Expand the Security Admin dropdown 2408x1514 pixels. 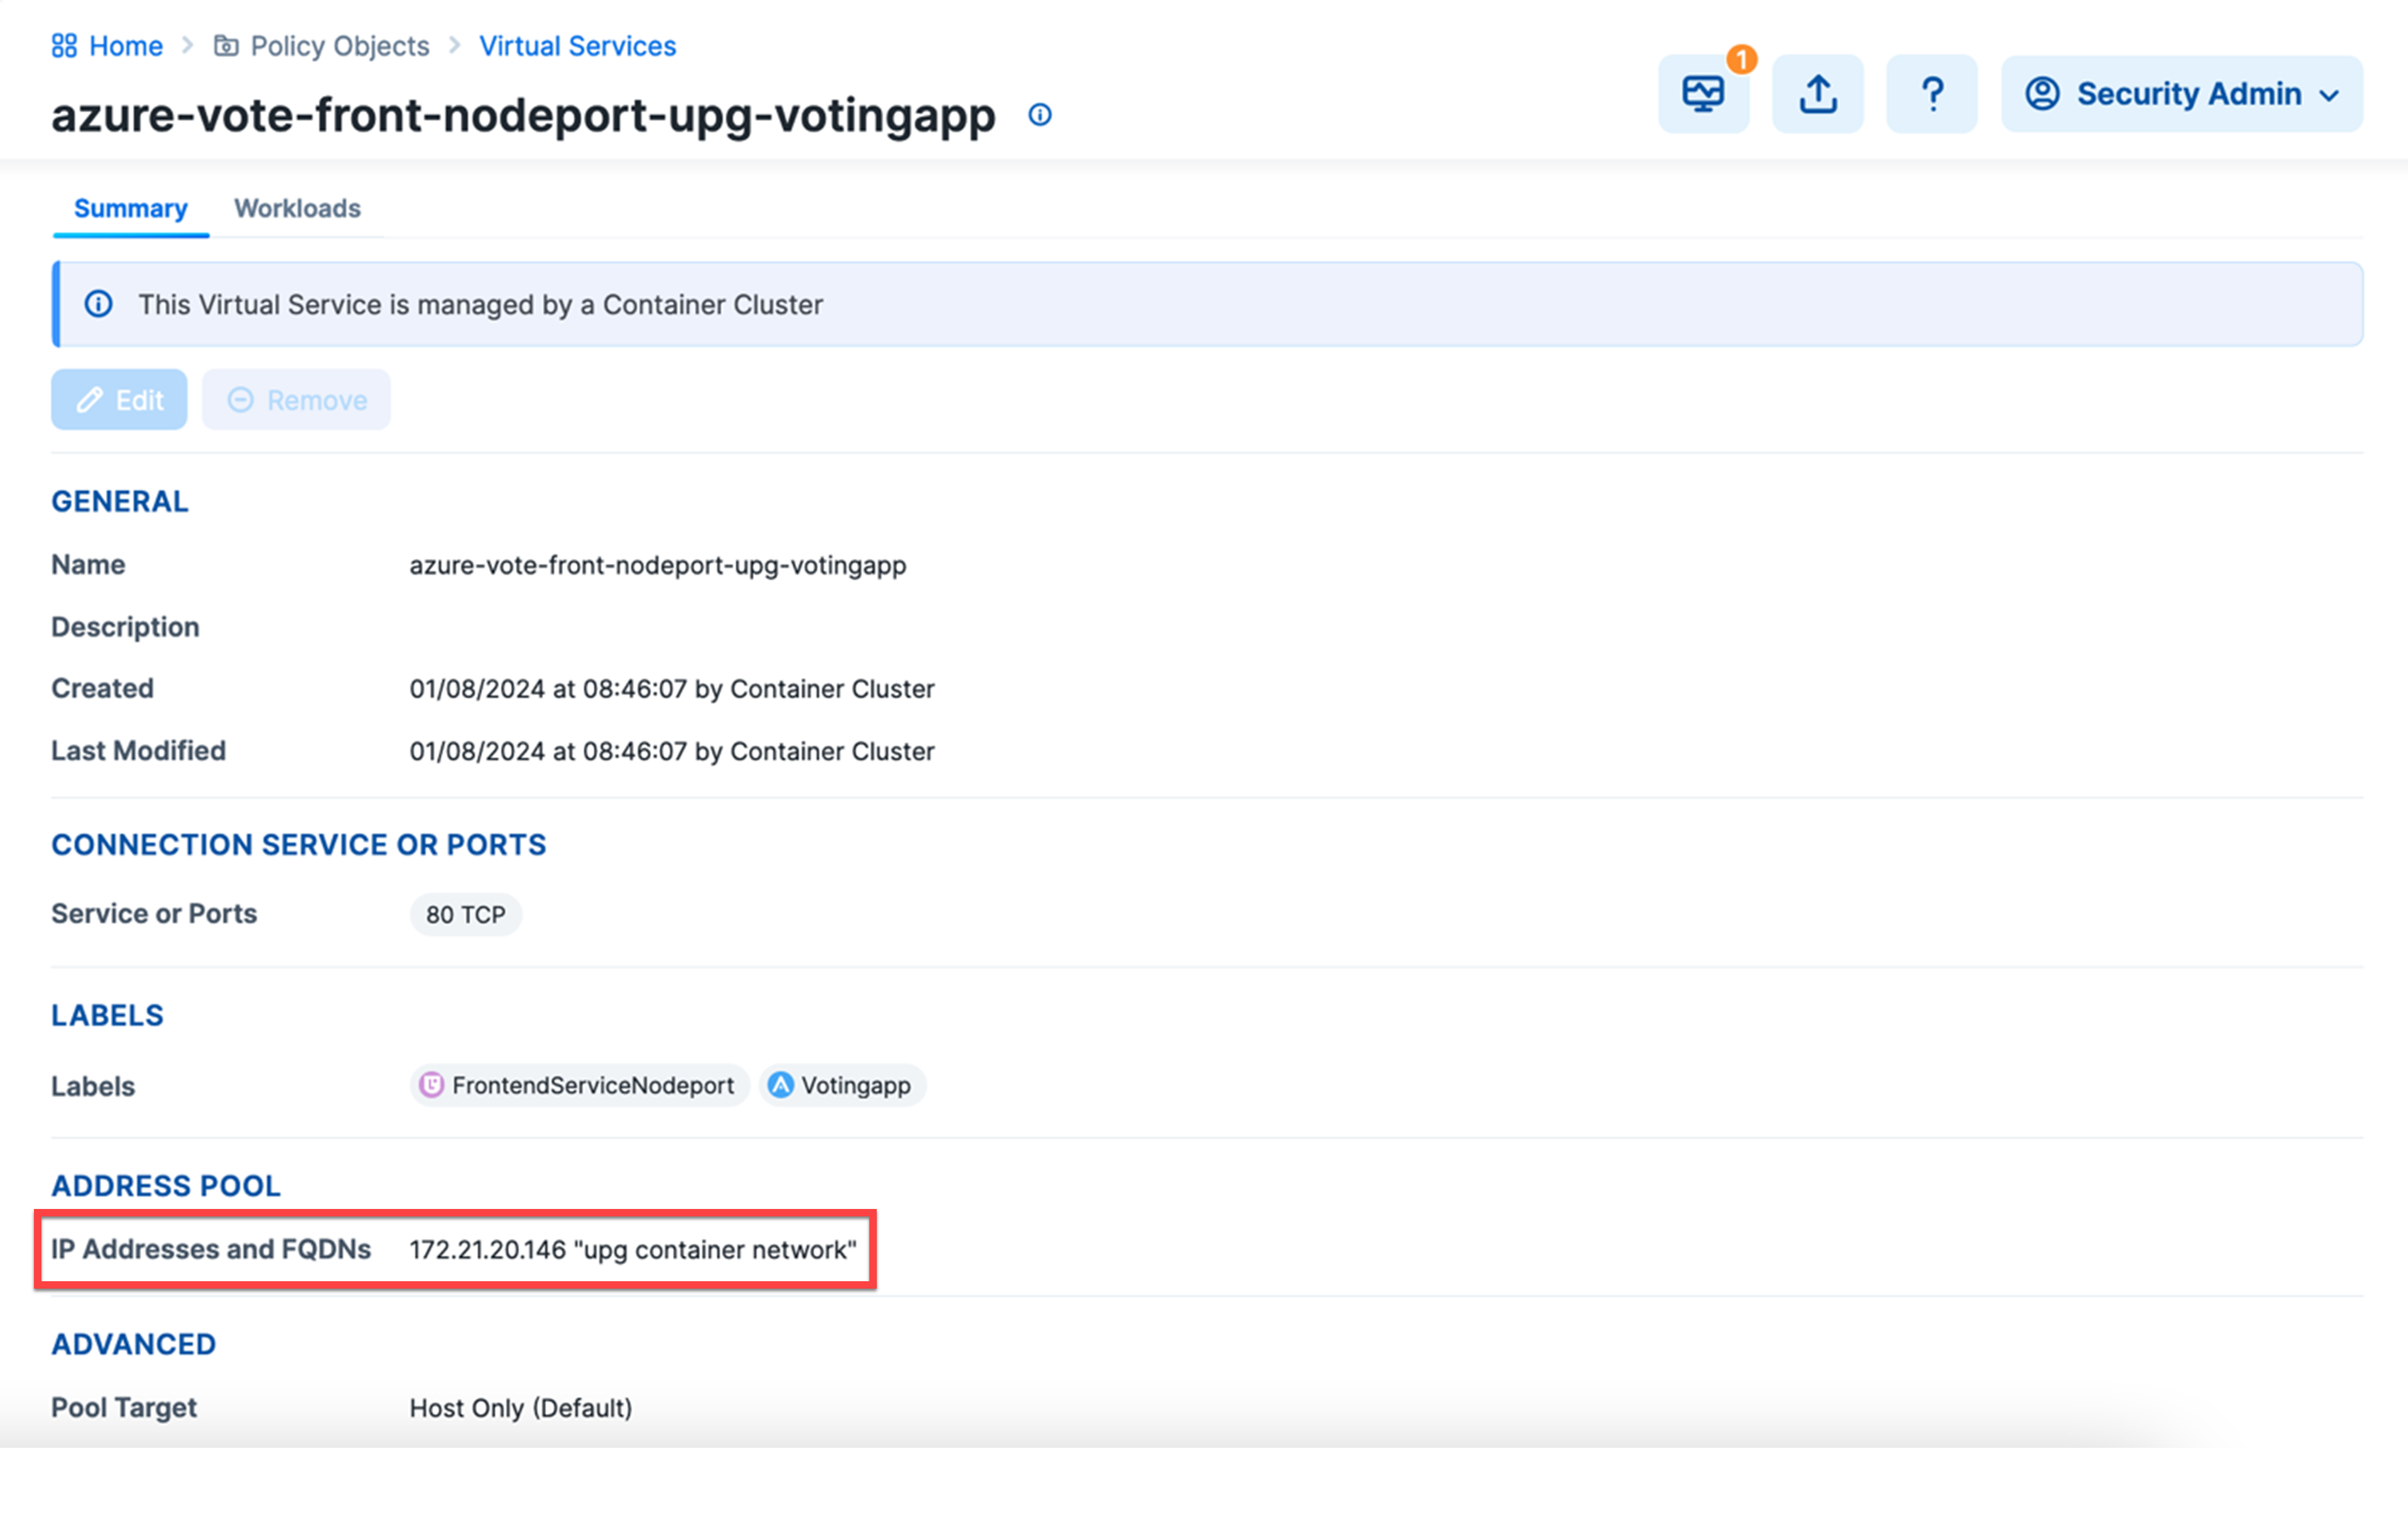point(2330,95)
